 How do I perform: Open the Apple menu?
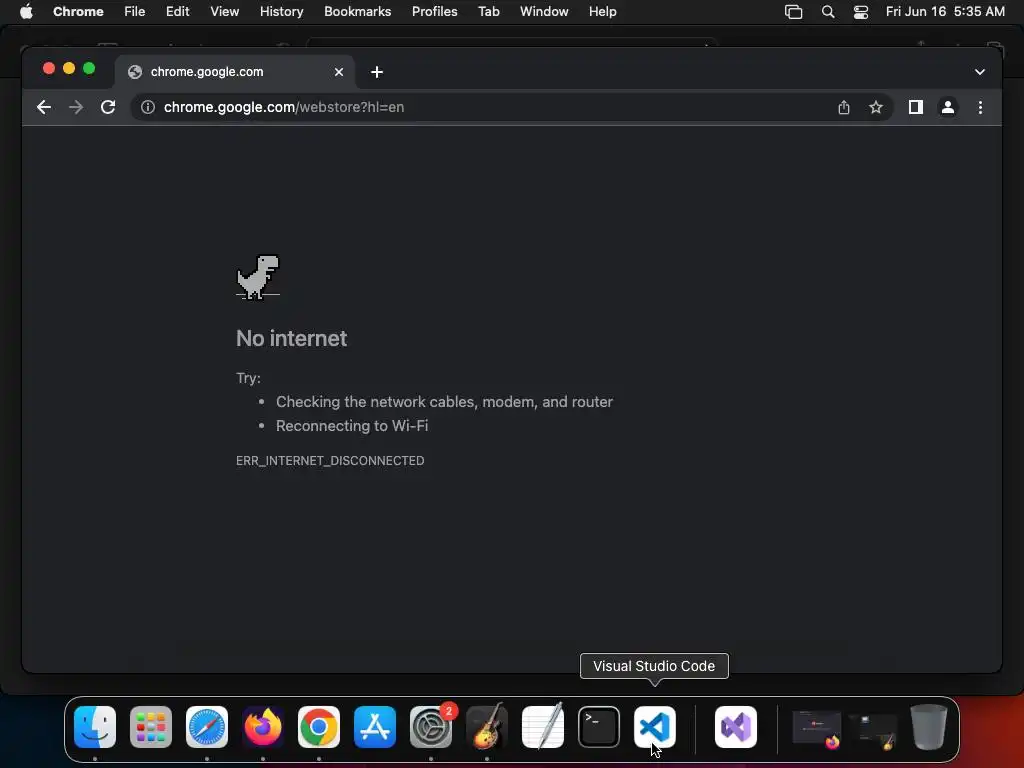26,12
